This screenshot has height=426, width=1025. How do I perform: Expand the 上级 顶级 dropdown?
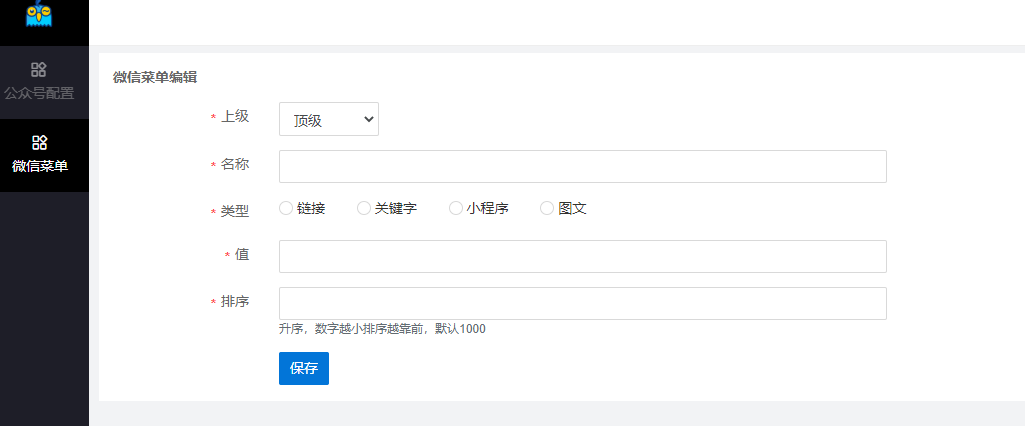tap(329, 120)
